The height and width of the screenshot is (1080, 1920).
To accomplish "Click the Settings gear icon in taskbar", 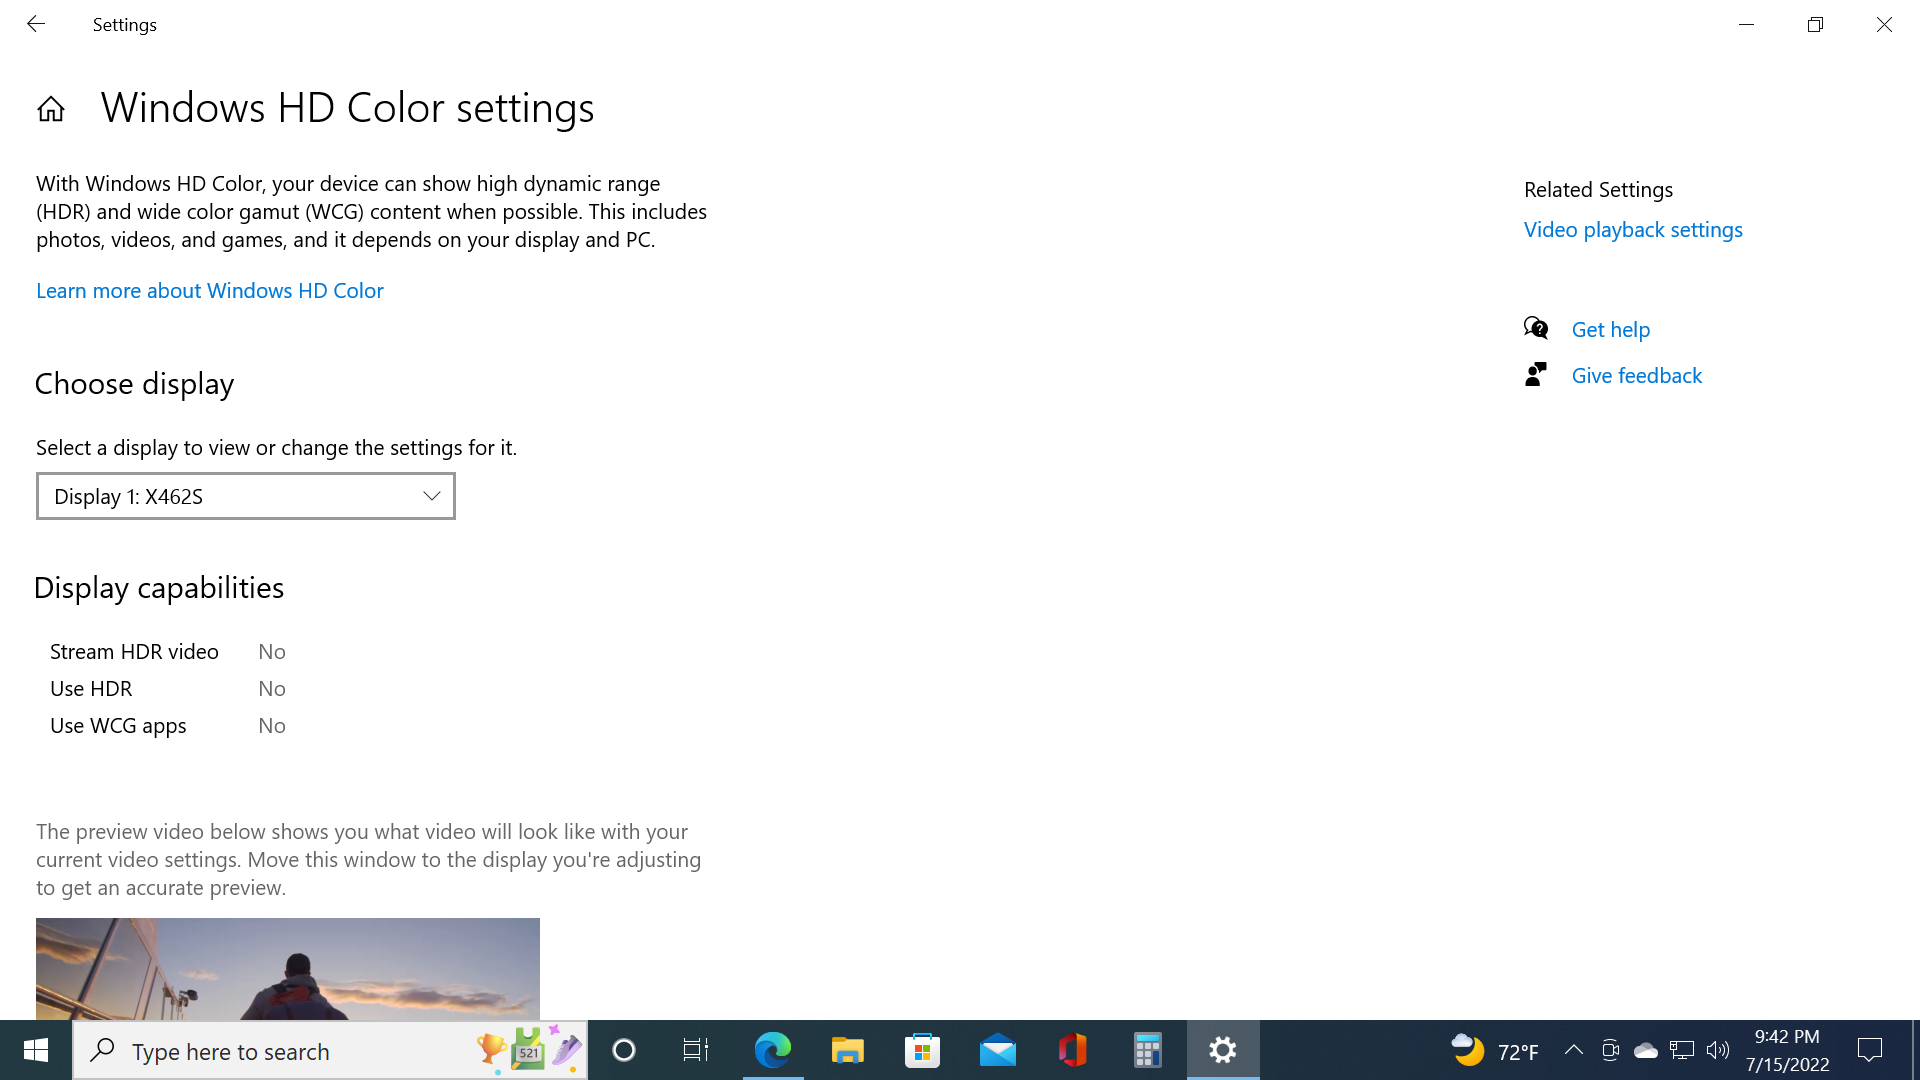I will [x=1222, y=1051].
